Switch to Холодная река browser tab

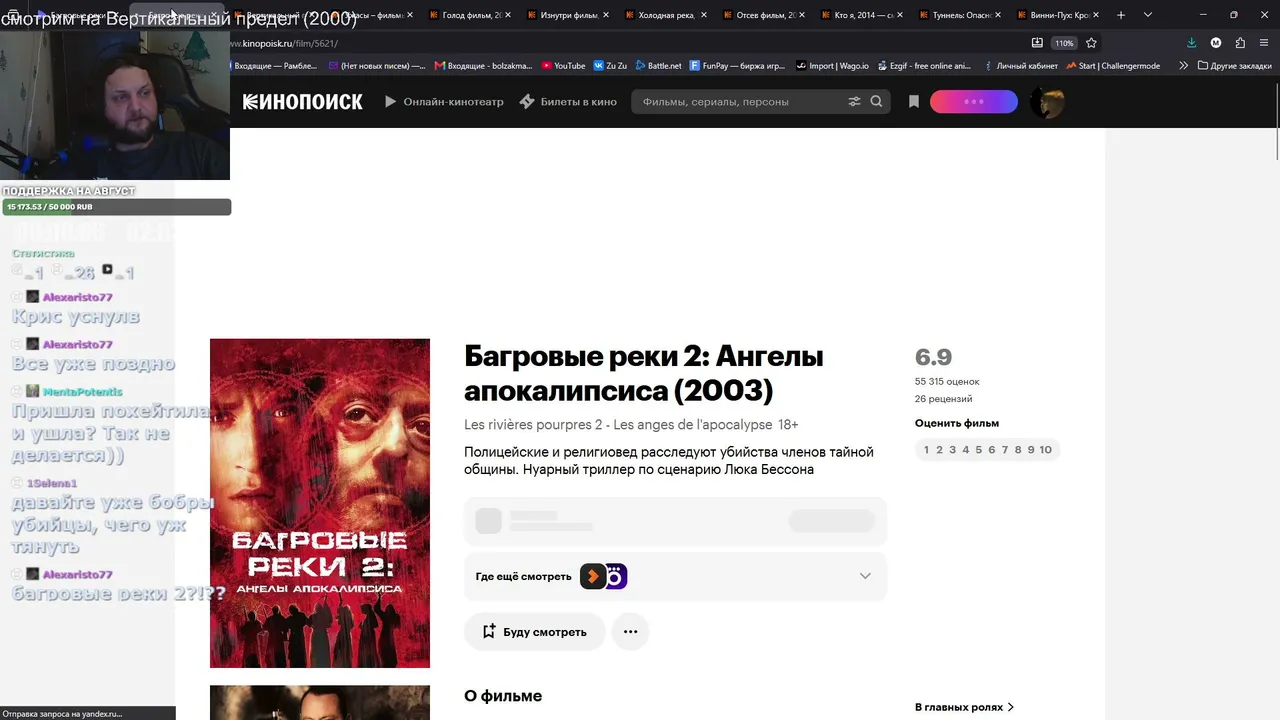click(x=666, y=15)
